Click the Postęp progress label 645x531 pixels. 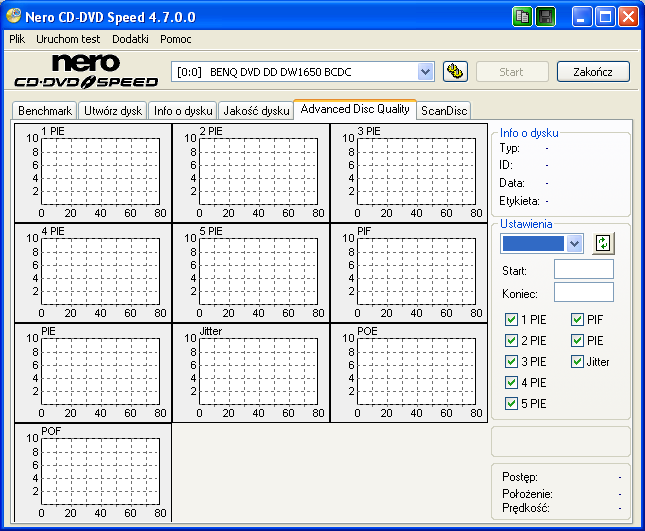coord(520,477)
